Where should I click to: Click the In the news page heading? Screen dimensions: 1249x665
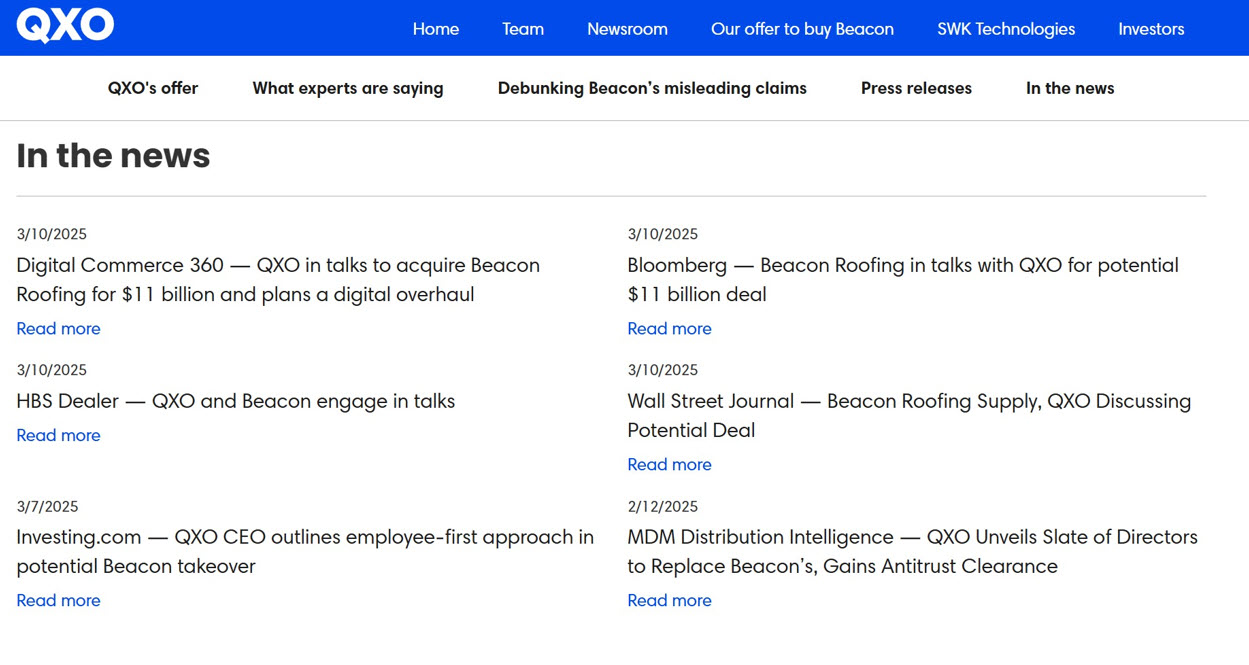click(113, 156)
